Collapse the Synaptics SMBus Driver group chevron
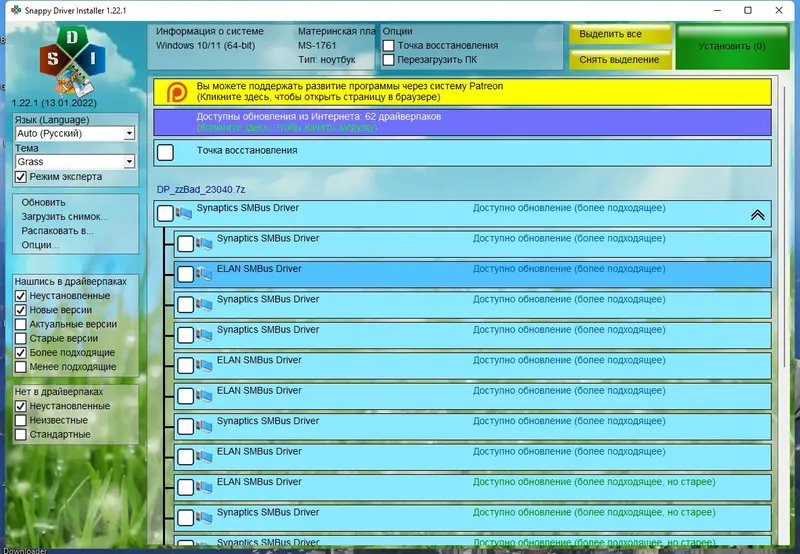 pos(757,215)
